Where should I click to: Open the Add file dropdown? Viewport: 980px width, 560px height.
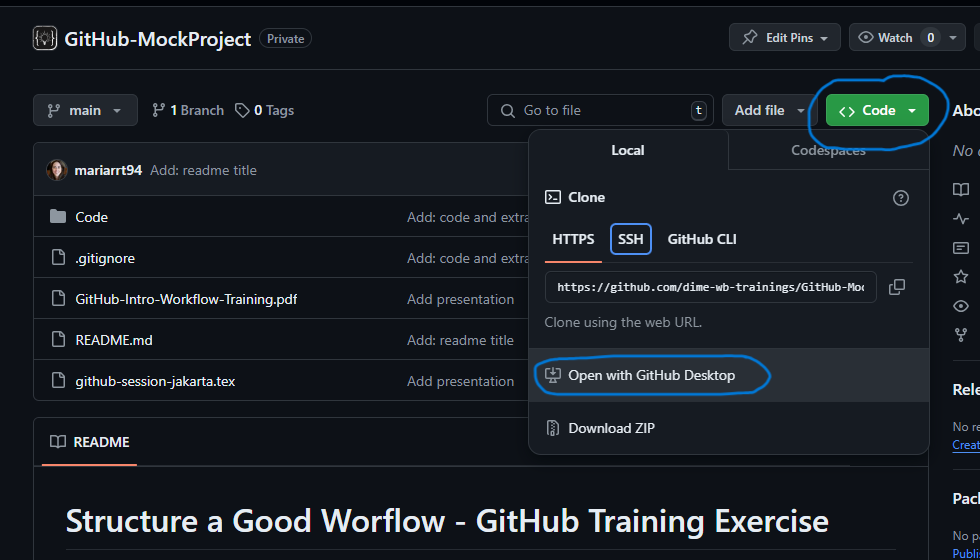[770, 110]
